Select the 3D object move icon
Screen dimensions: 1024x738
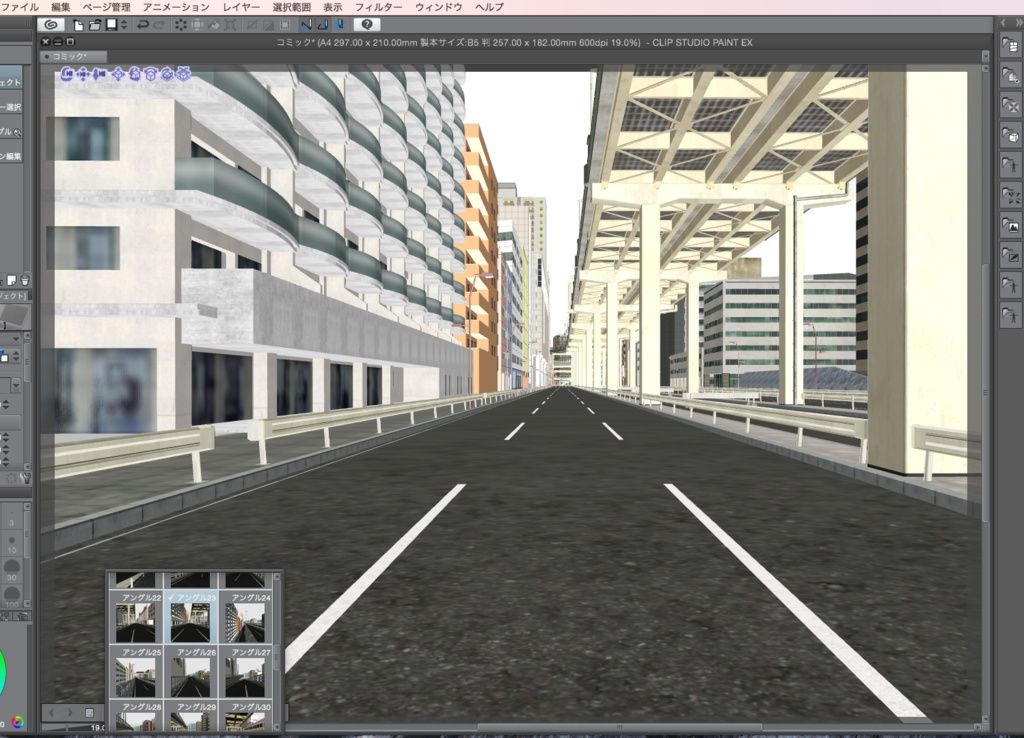point(118,74)
